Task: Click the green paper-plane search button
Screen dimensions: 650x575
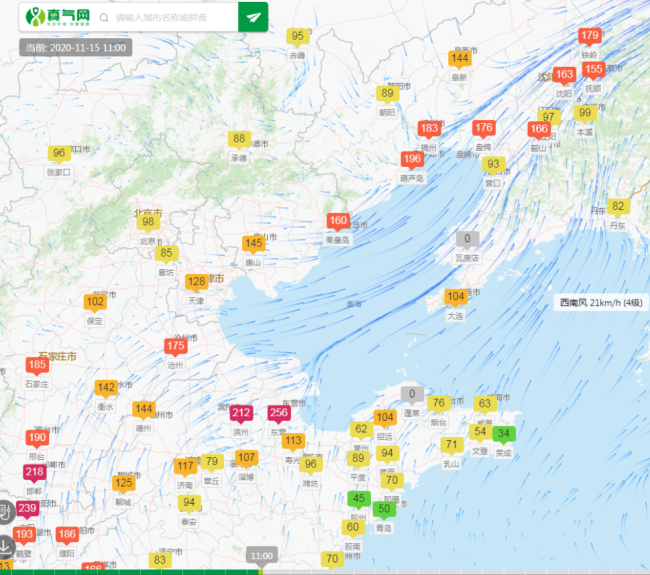Action: pyautogui.click(x=253, y=18)
